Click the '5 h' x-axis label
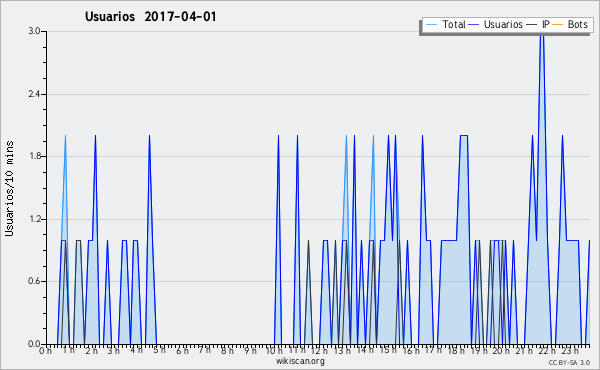The width and height of the screenshot is (600, 370). 159,350
